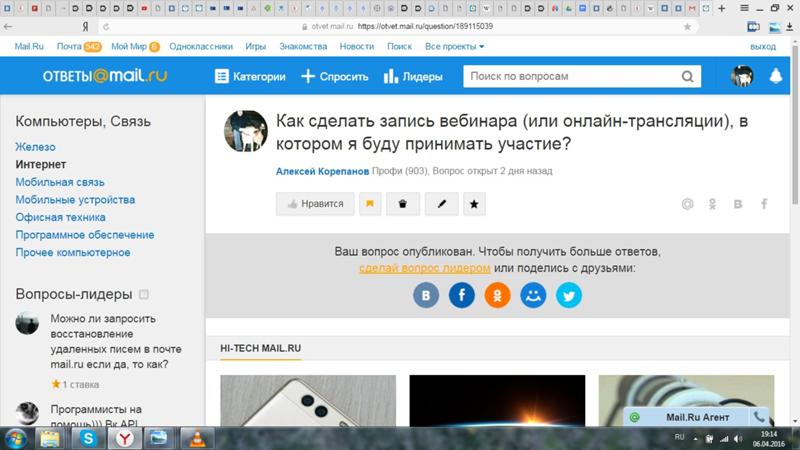Click the bookmark flag icon under question
The height and width of the screenshot is (450, 800).
tap(370, 204)
